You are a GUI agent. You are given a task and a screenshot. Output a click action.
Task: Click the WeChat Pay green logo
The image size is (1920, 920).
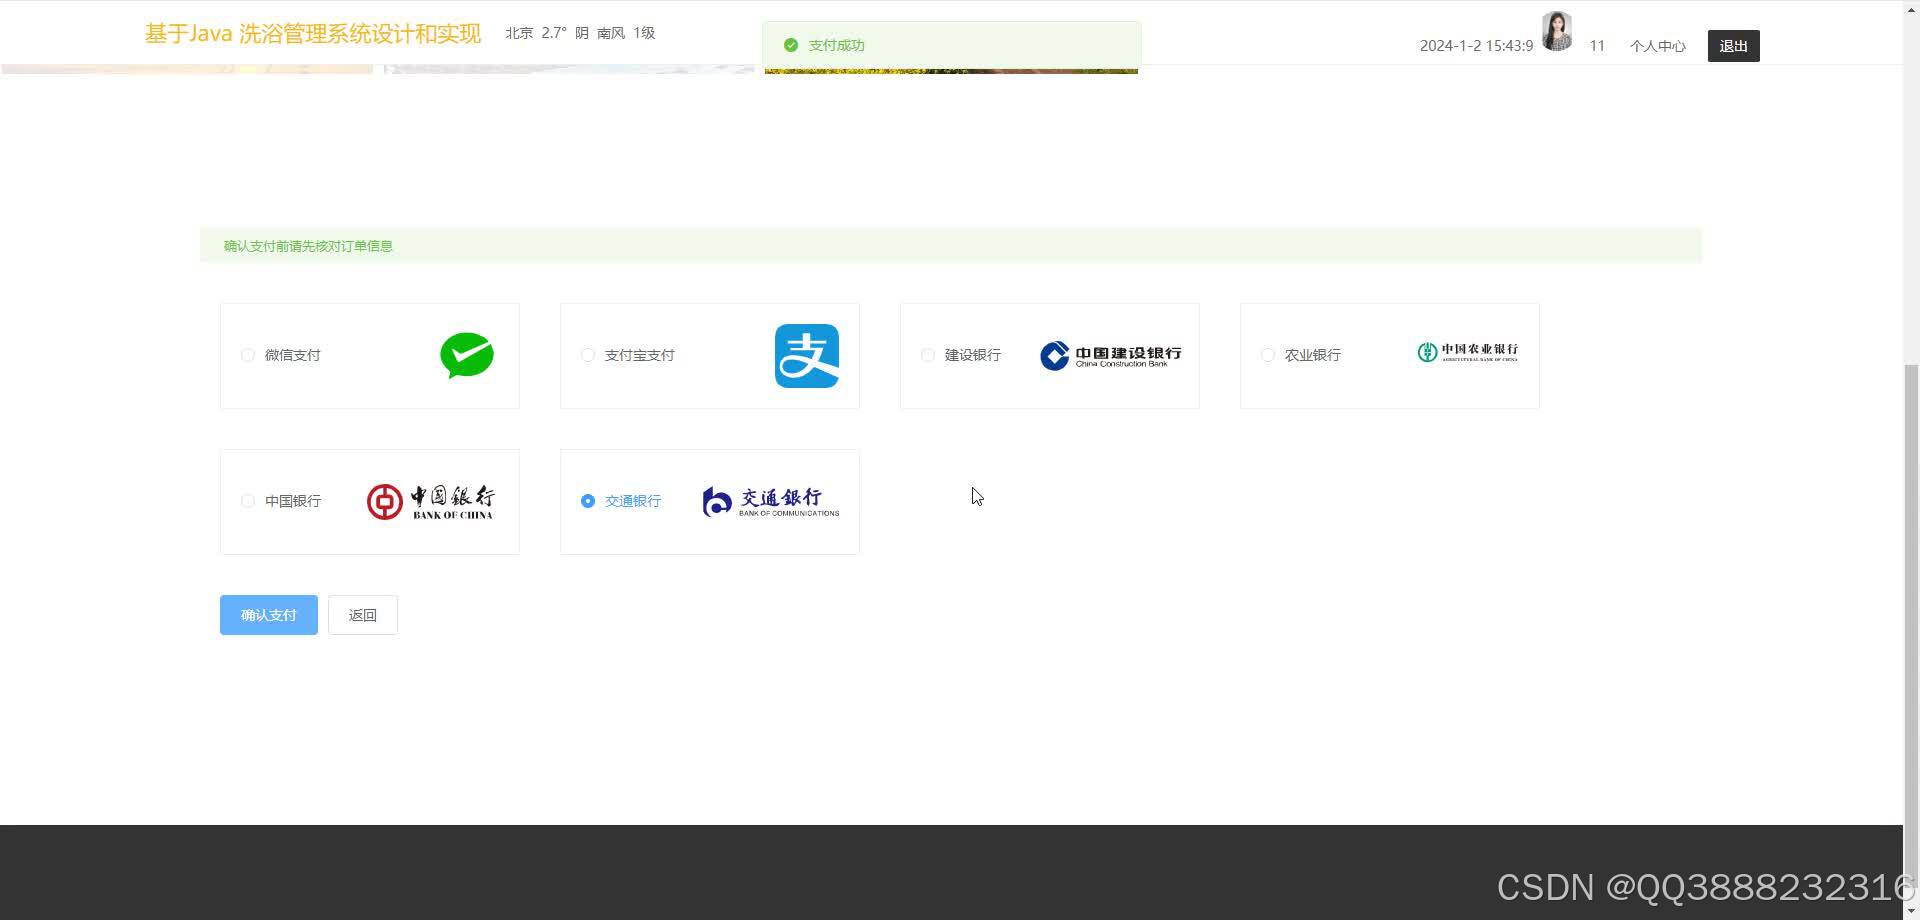pos(467,356)
